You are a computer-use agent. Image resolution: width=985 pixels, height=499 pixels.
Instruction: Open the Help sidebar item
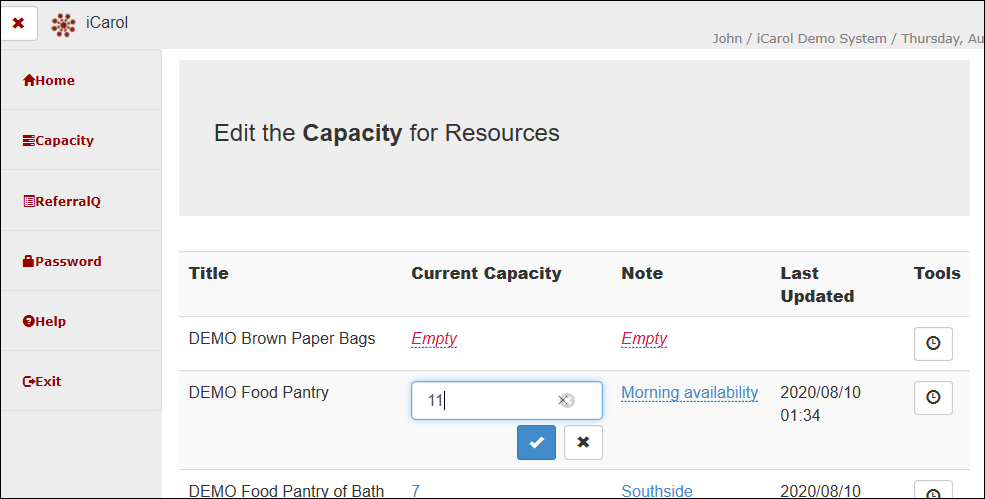(x=44, y=321)
